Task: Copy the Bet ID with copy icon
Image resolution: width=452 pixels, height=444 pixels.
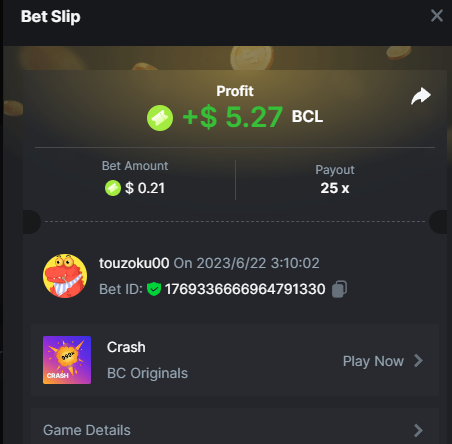Action: (x=339, y=289)
